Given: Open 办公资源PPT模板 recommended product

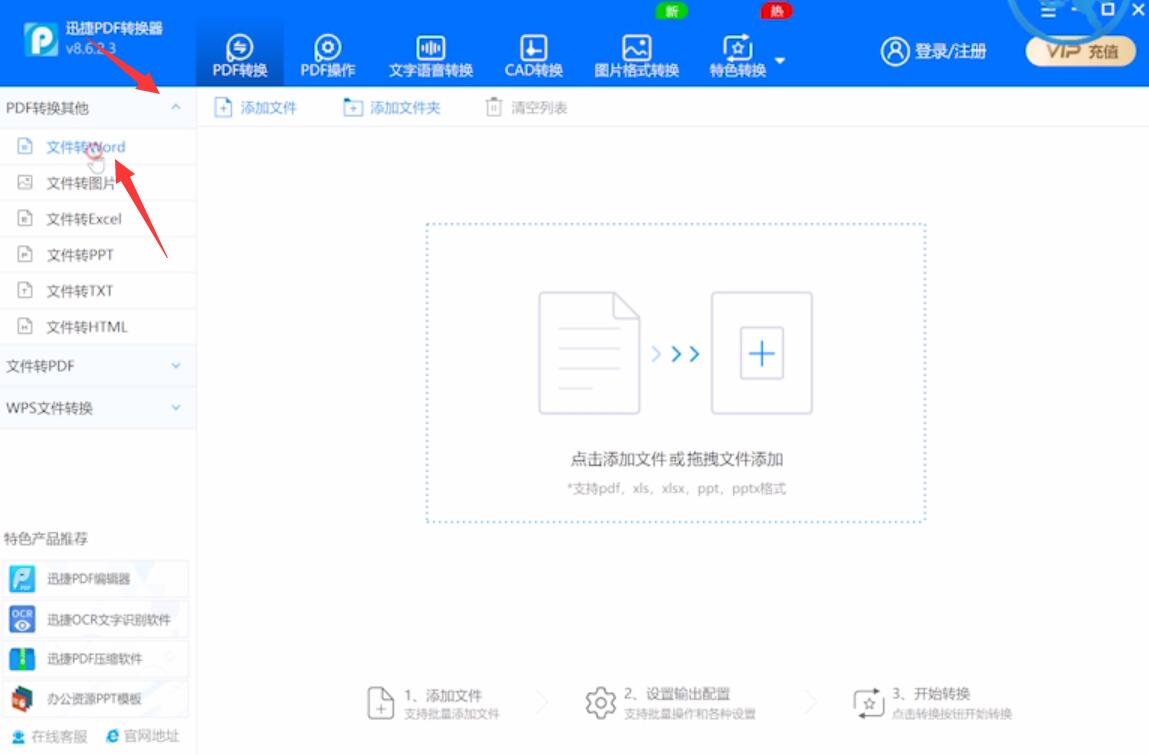Looking at the screenshot, I should pos(95,699).
